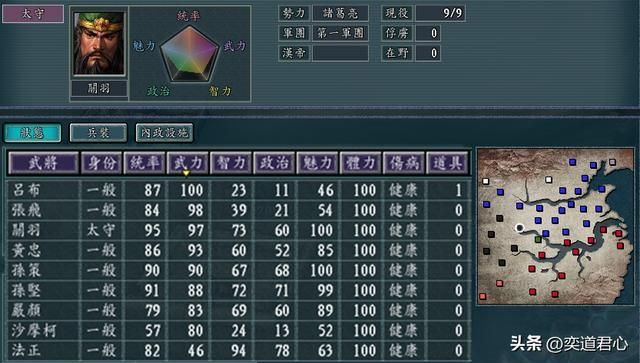This screenshot has height=363, width=640.
Task: Sort by 傷病 column header
Action: coord(404,163)
